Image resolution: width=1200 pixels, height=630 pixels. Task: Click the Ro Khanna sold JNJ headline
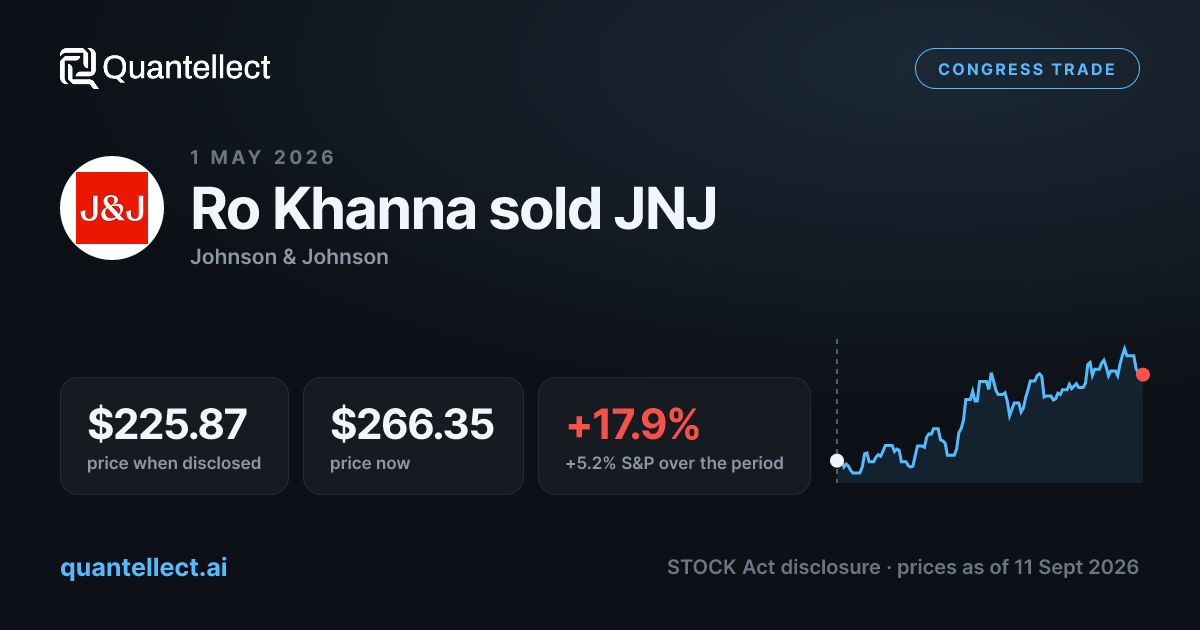[453, 209]
